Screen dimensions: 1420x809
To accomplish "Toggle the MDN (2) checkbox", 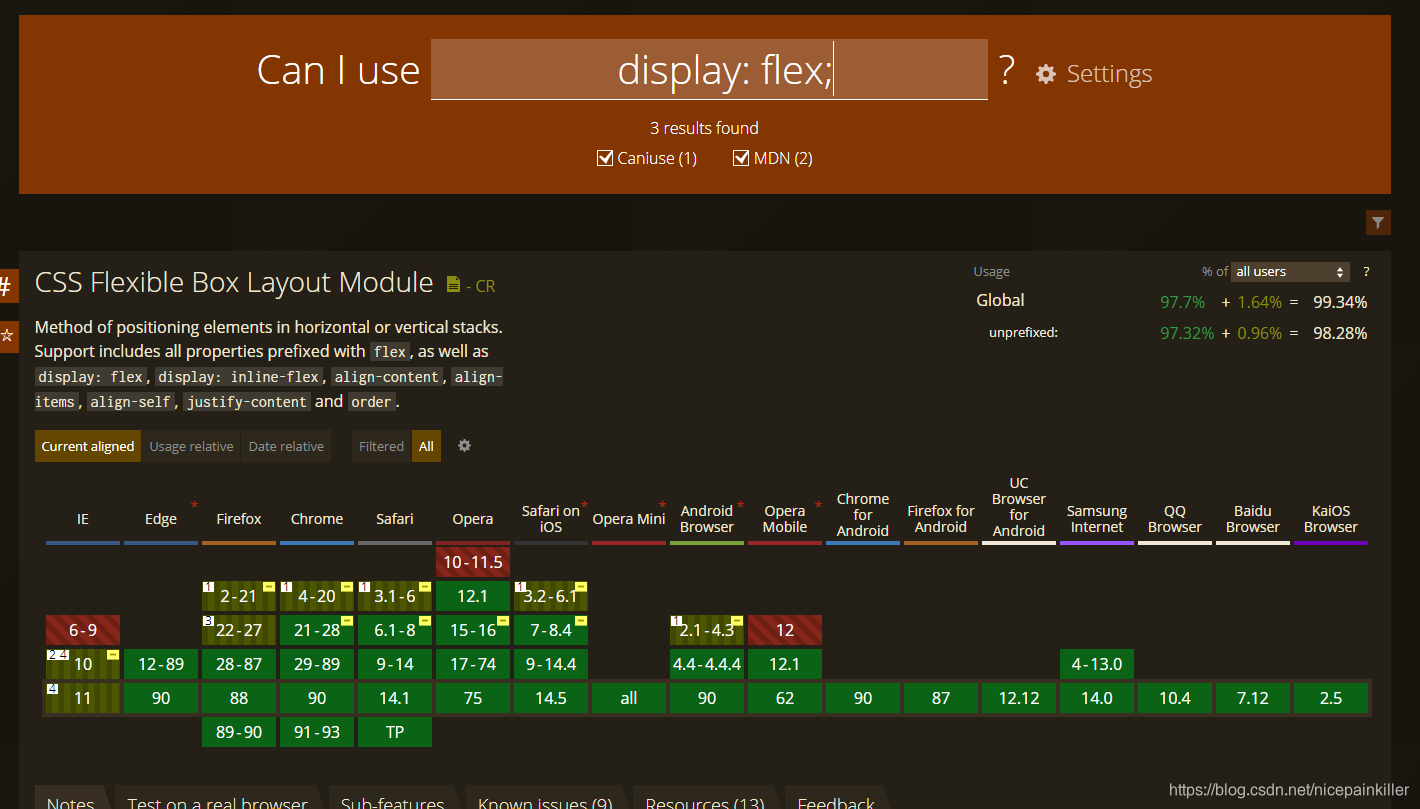I will [741, 158].
